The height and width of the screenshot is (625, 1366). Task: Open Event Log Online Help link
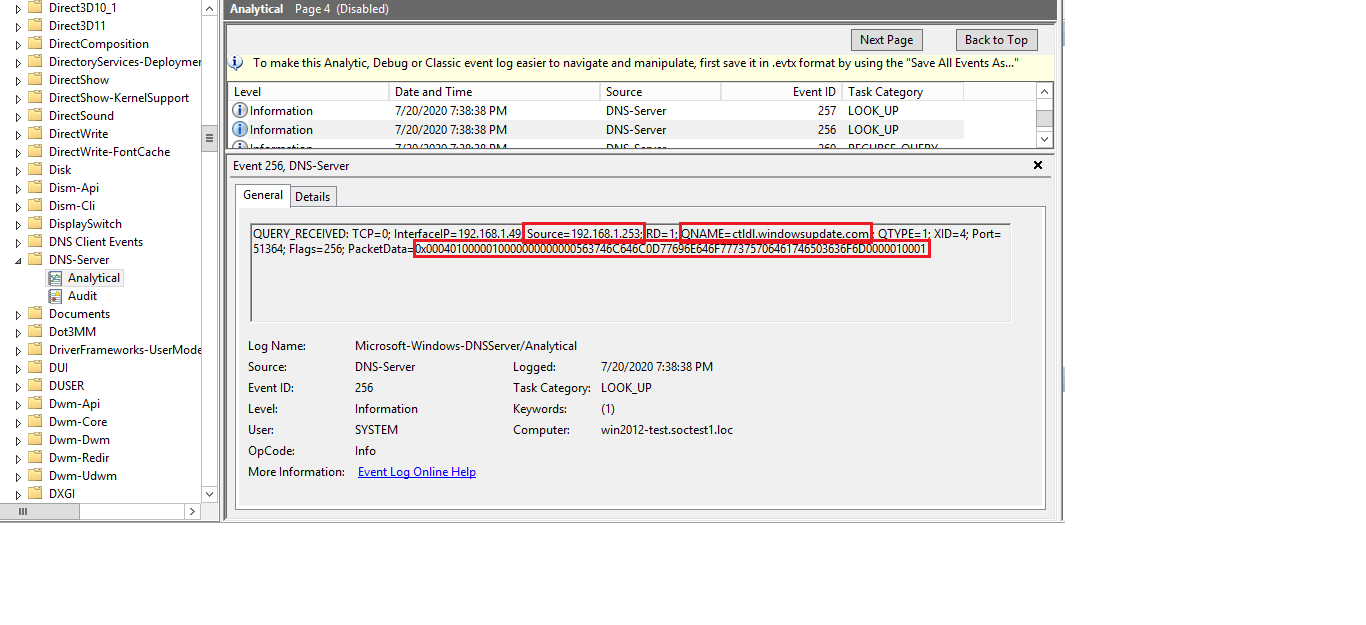pyautogui.click(x=416, y=471)
